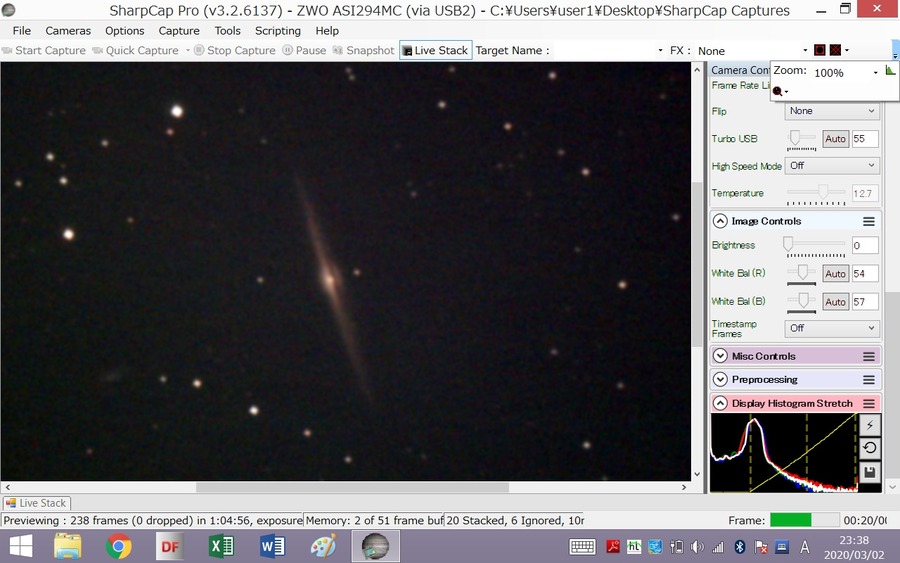900x563 pixels.
Task: Open the File menu
Action: pyautogui.click(x=22, y=30)
